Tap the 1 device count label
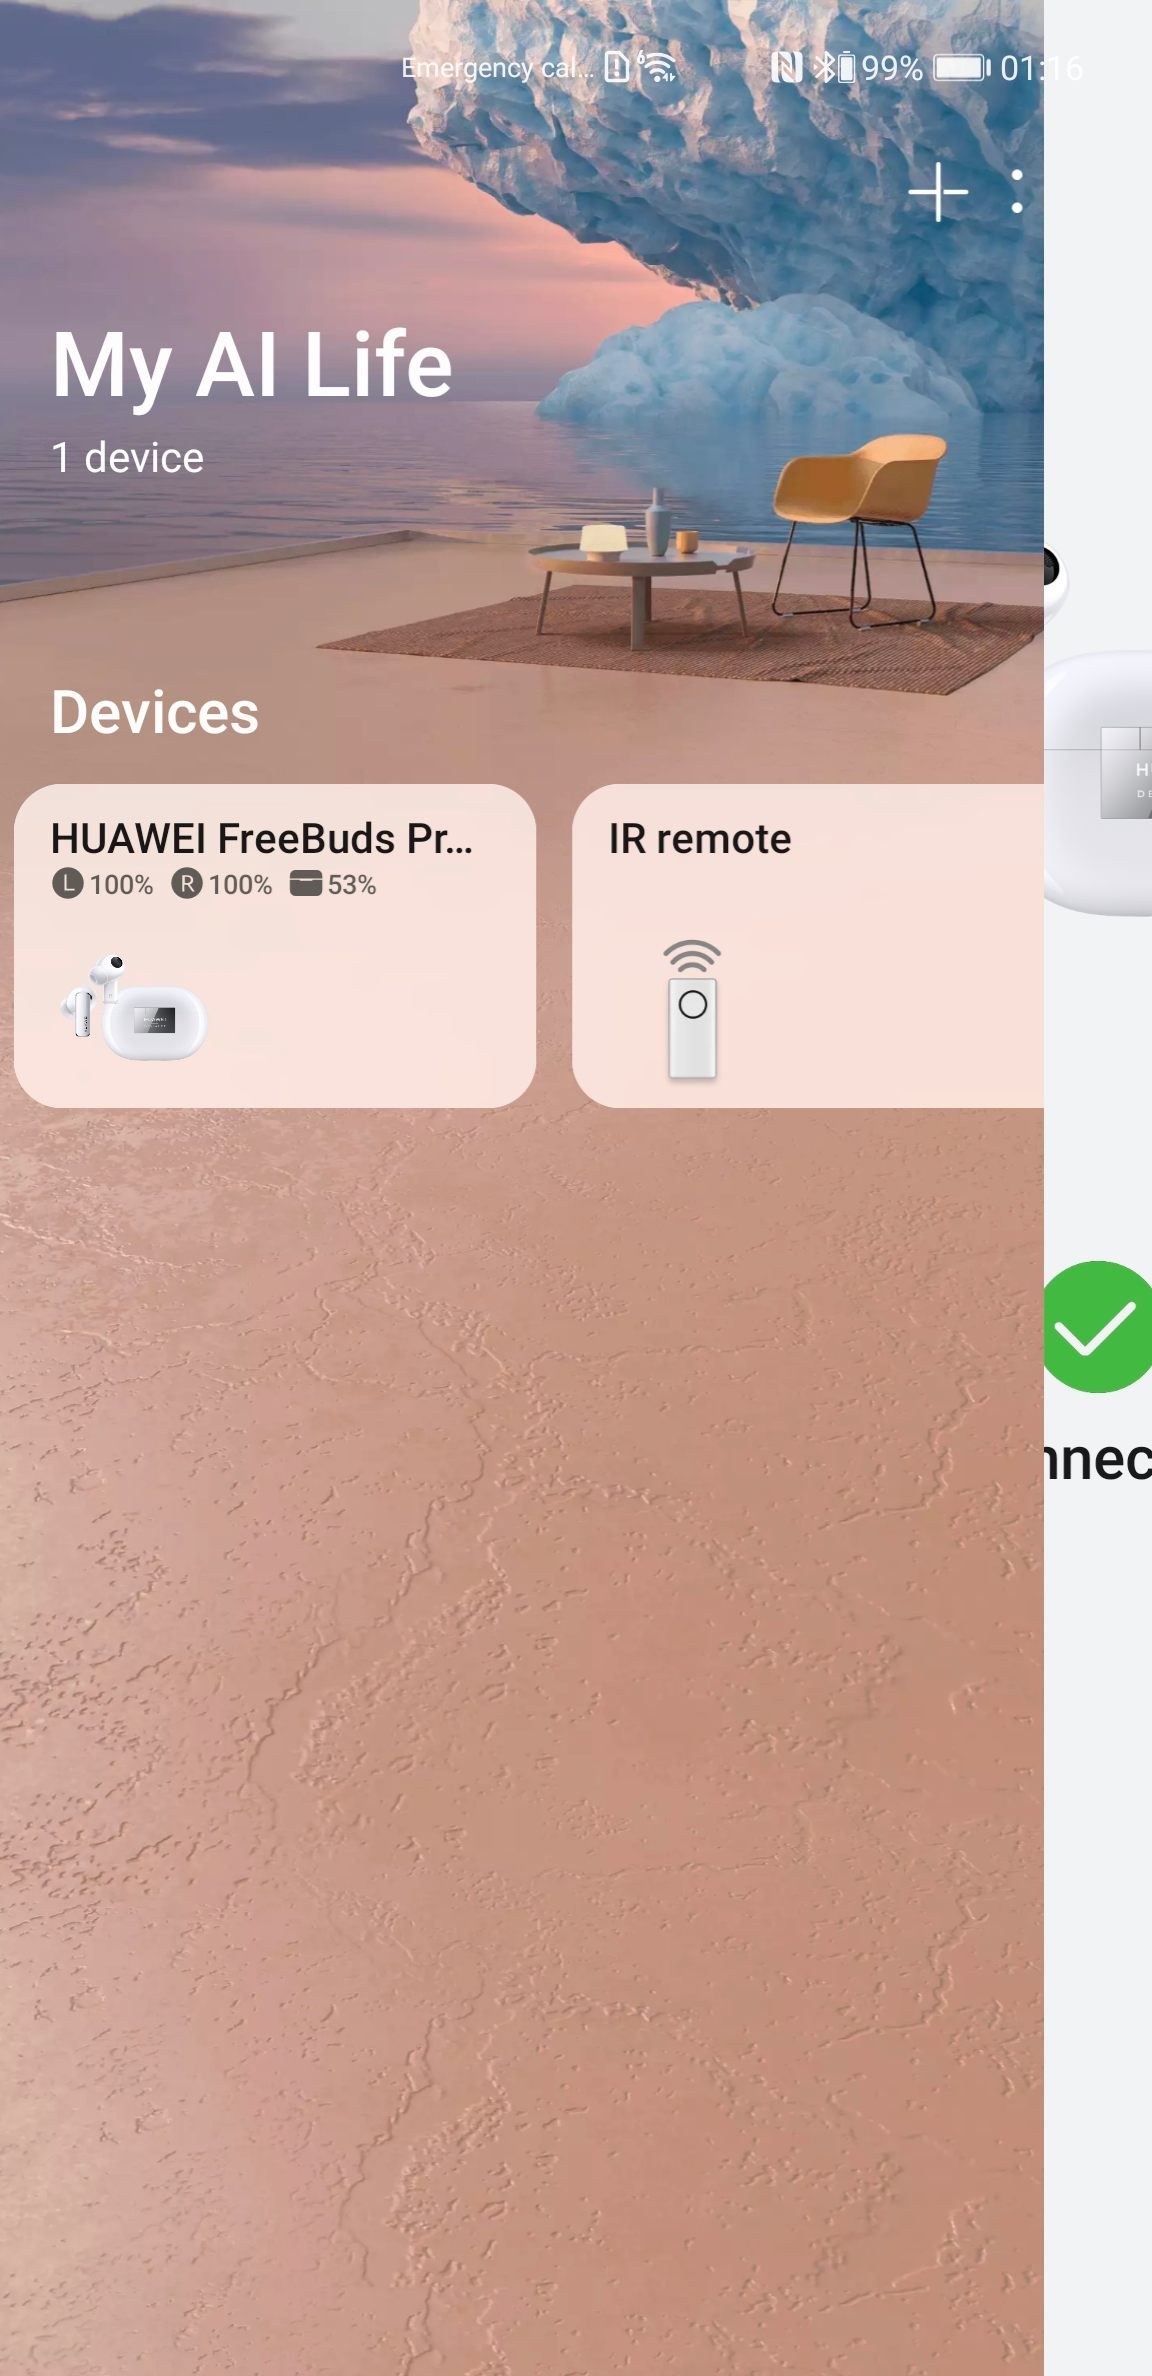 point(128,458)
